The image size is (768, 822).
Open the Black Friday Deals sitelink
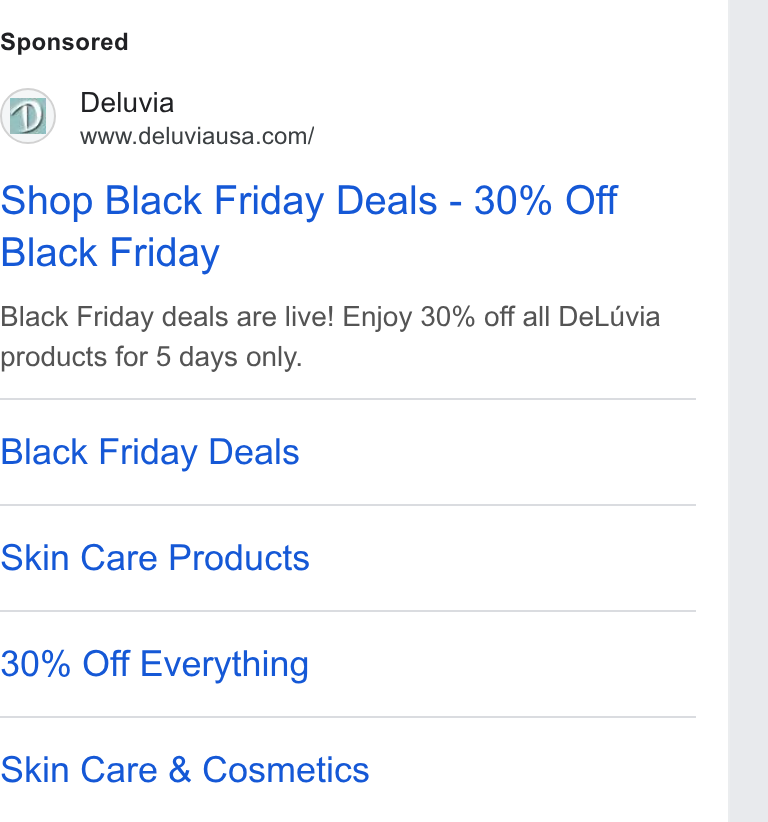(x=150, y=452)
